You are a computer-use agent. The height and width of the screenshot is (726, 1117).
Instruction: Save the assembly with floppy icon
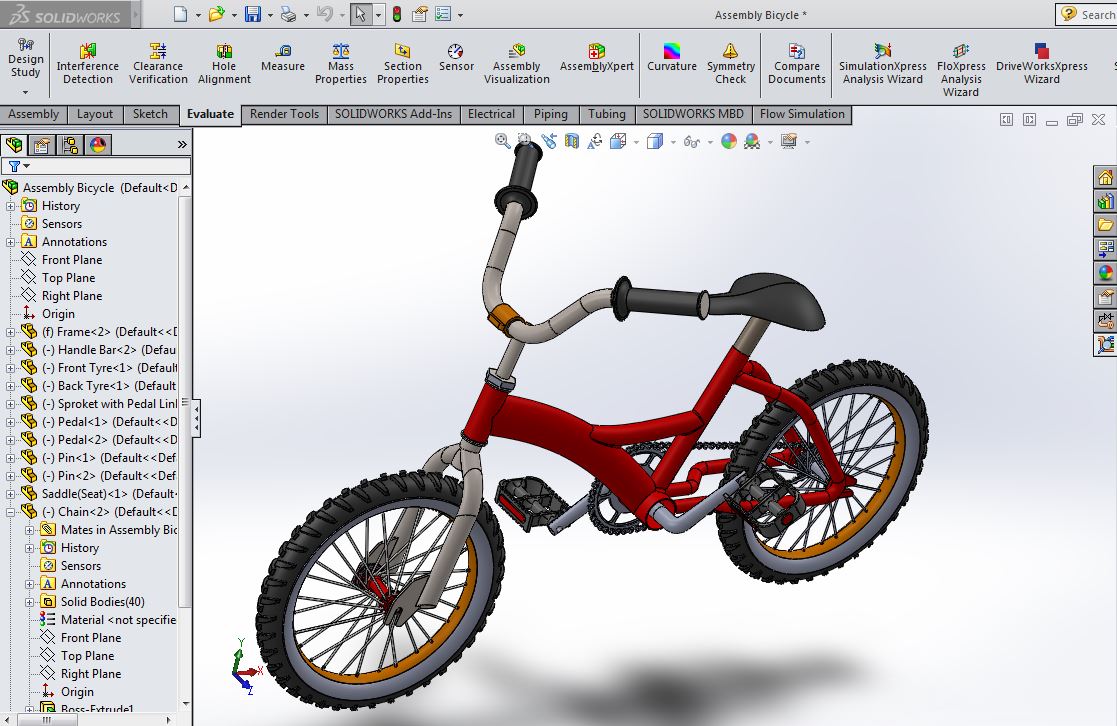coord(253,14)
